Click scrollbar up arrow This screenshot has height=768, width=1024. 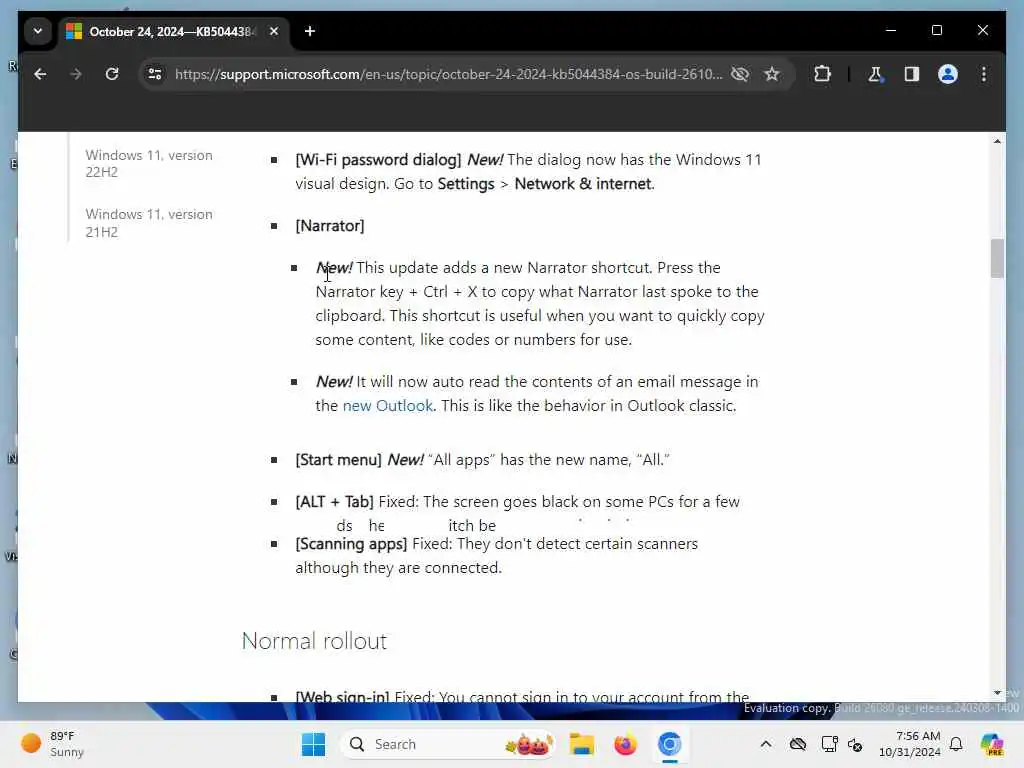pos(997,142)
